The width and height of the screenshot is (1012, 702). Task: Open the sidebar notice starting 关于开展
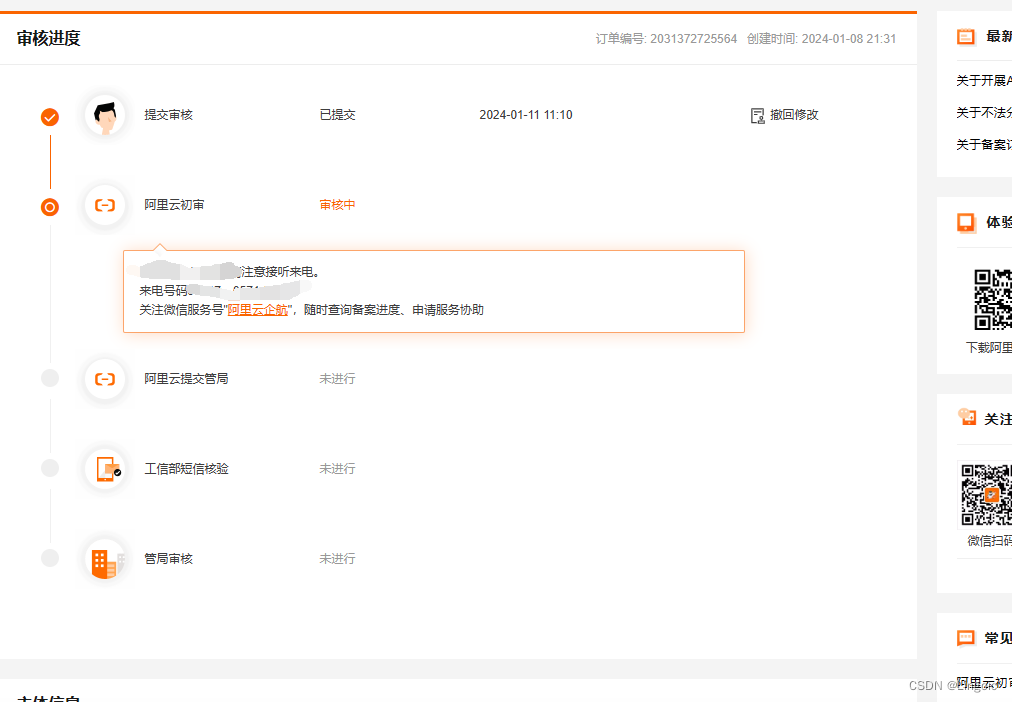[x=984, y=81]
